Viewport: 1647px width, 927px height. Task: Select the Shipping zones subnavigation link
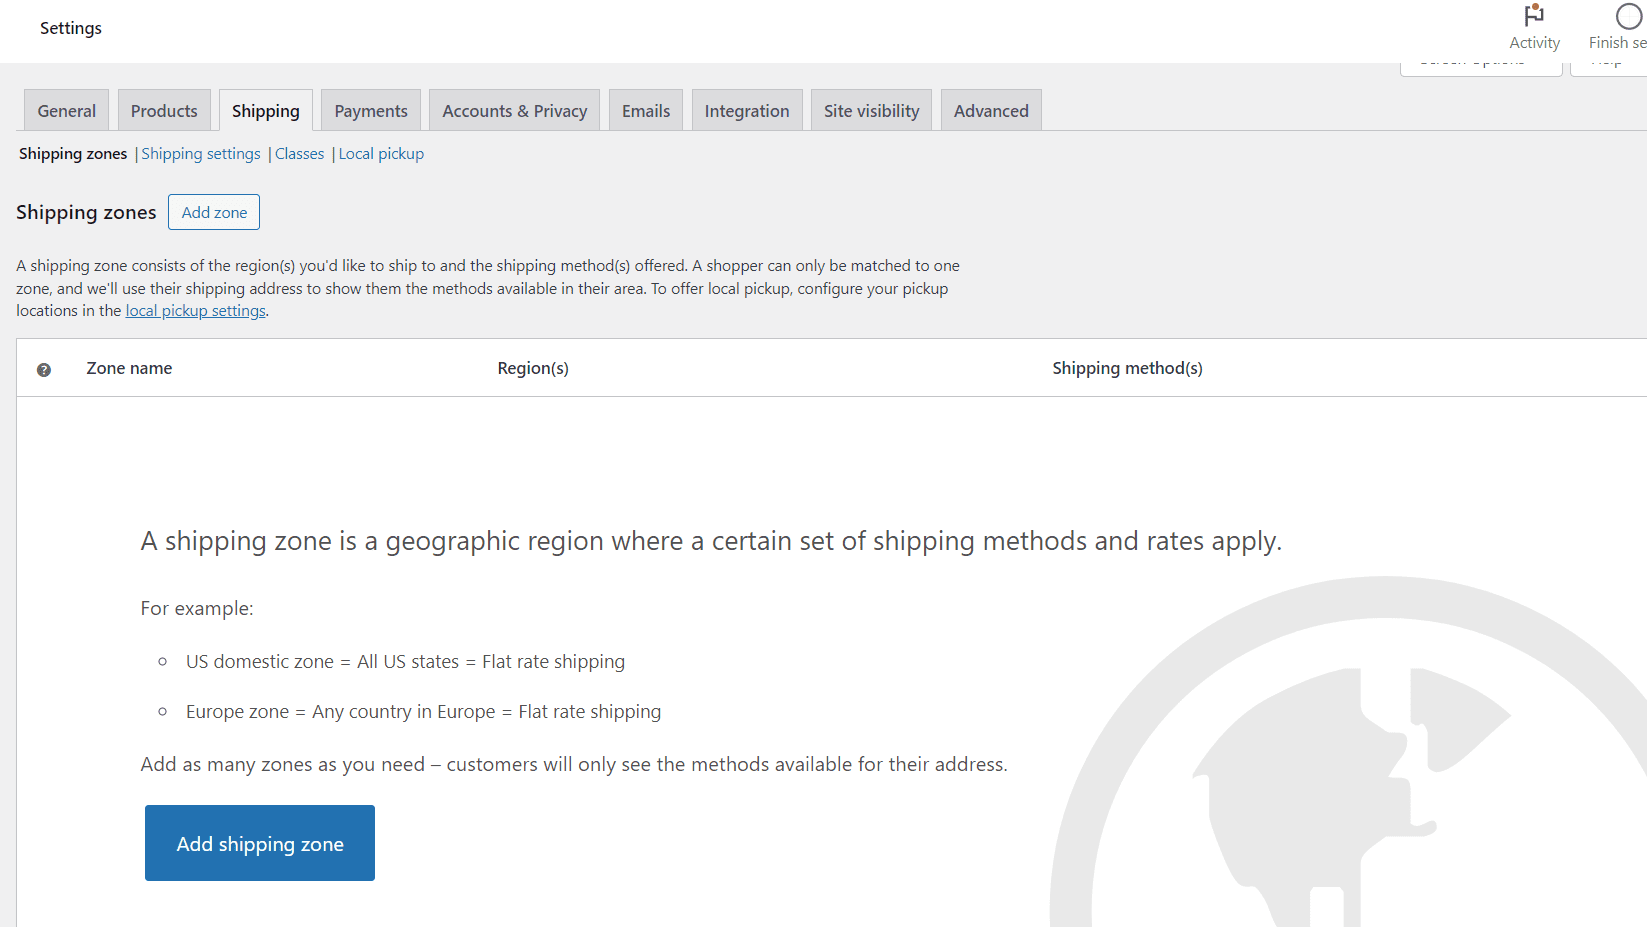[x=72, y=153]
